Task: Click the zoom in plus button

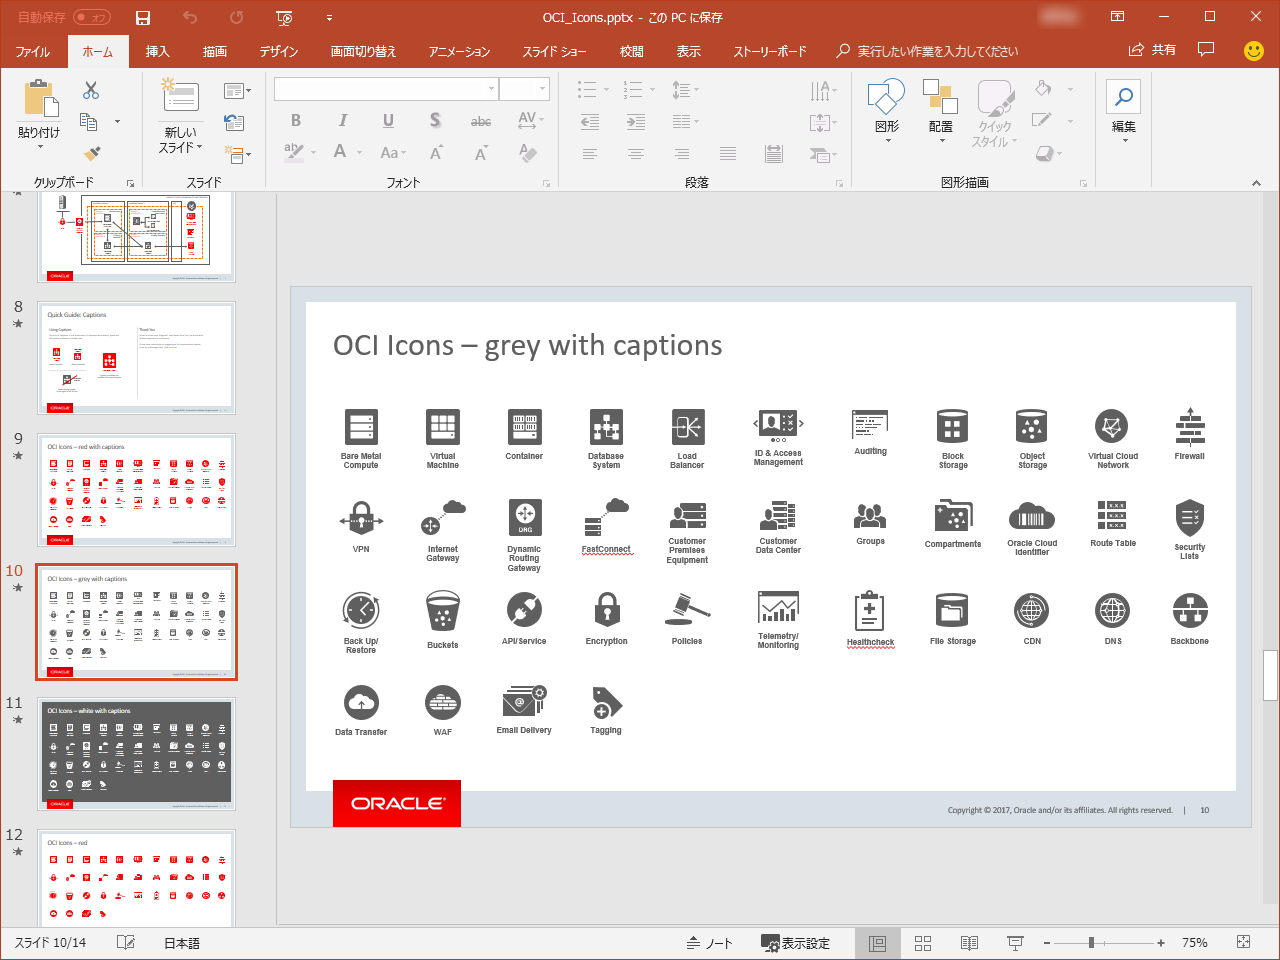Action: 1161,943
